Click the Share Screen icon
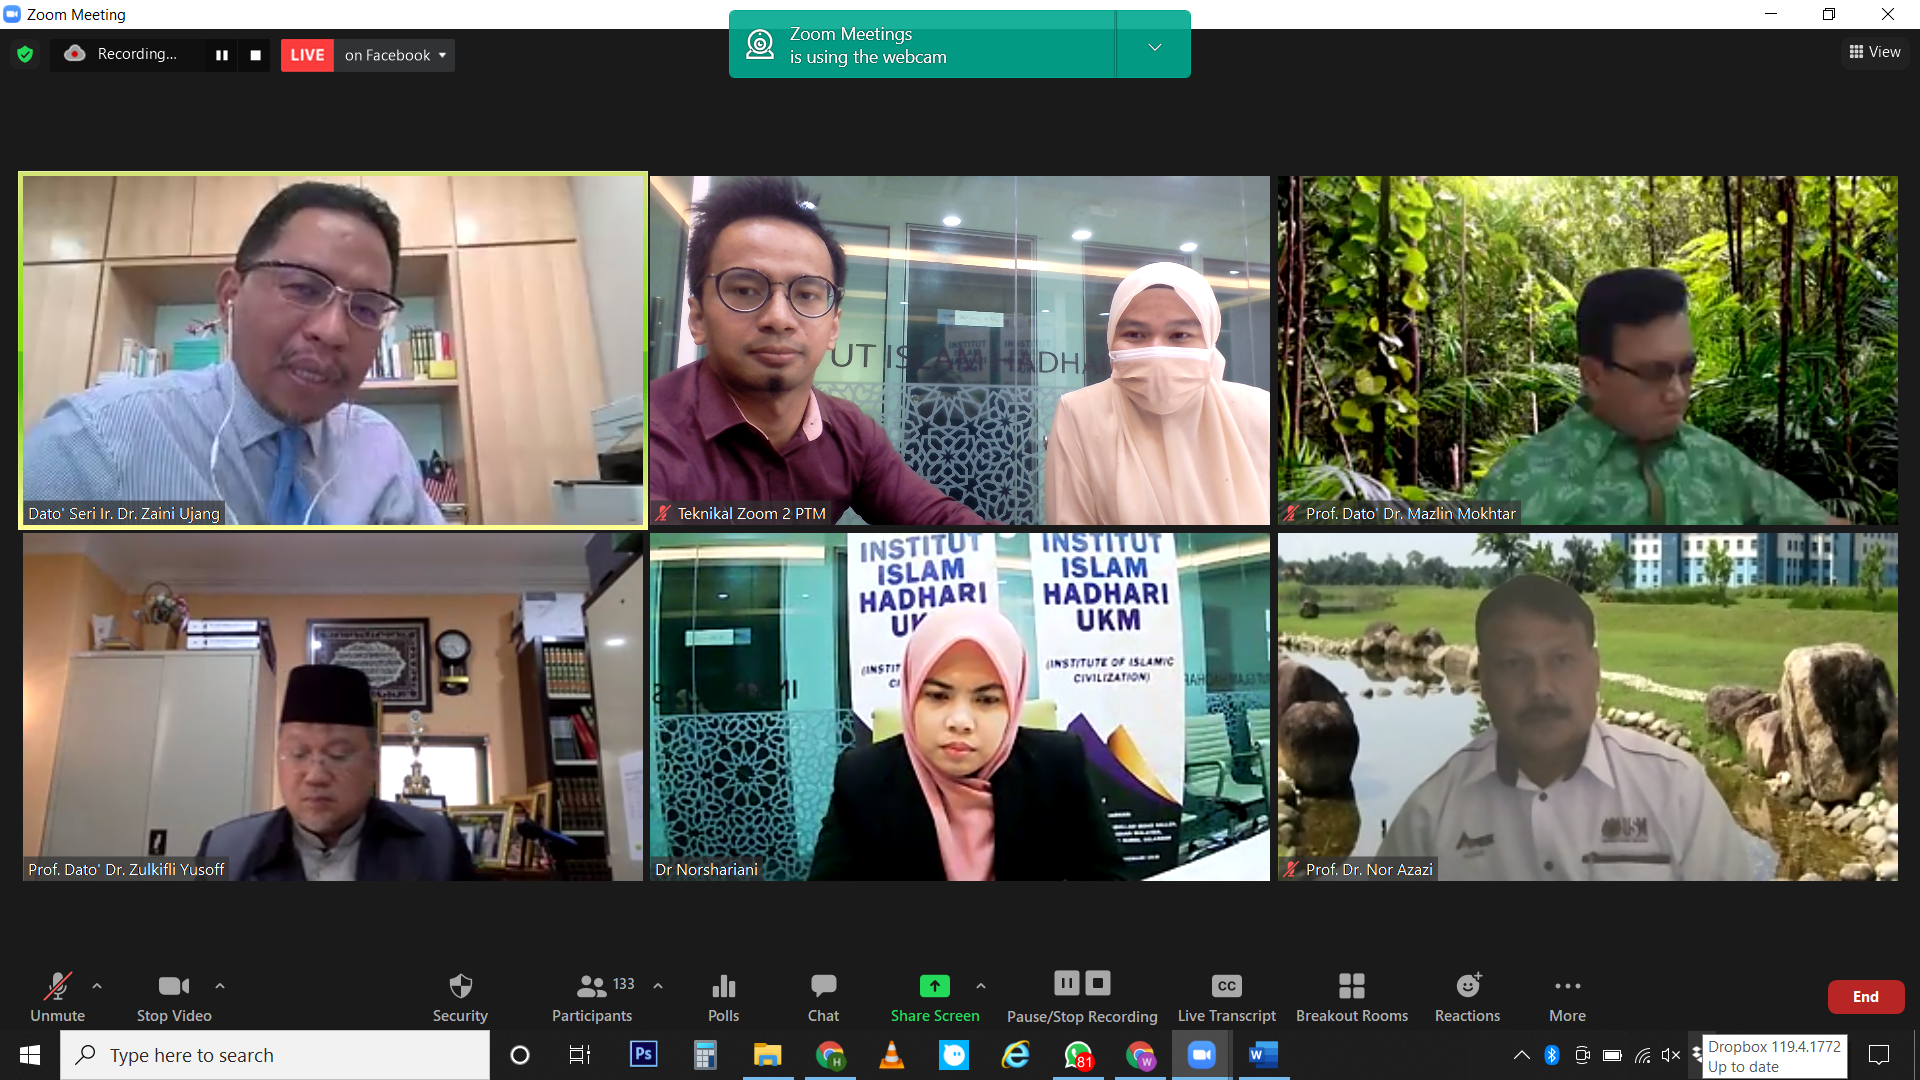The image size is (1920, 1080). click(934, 986)
